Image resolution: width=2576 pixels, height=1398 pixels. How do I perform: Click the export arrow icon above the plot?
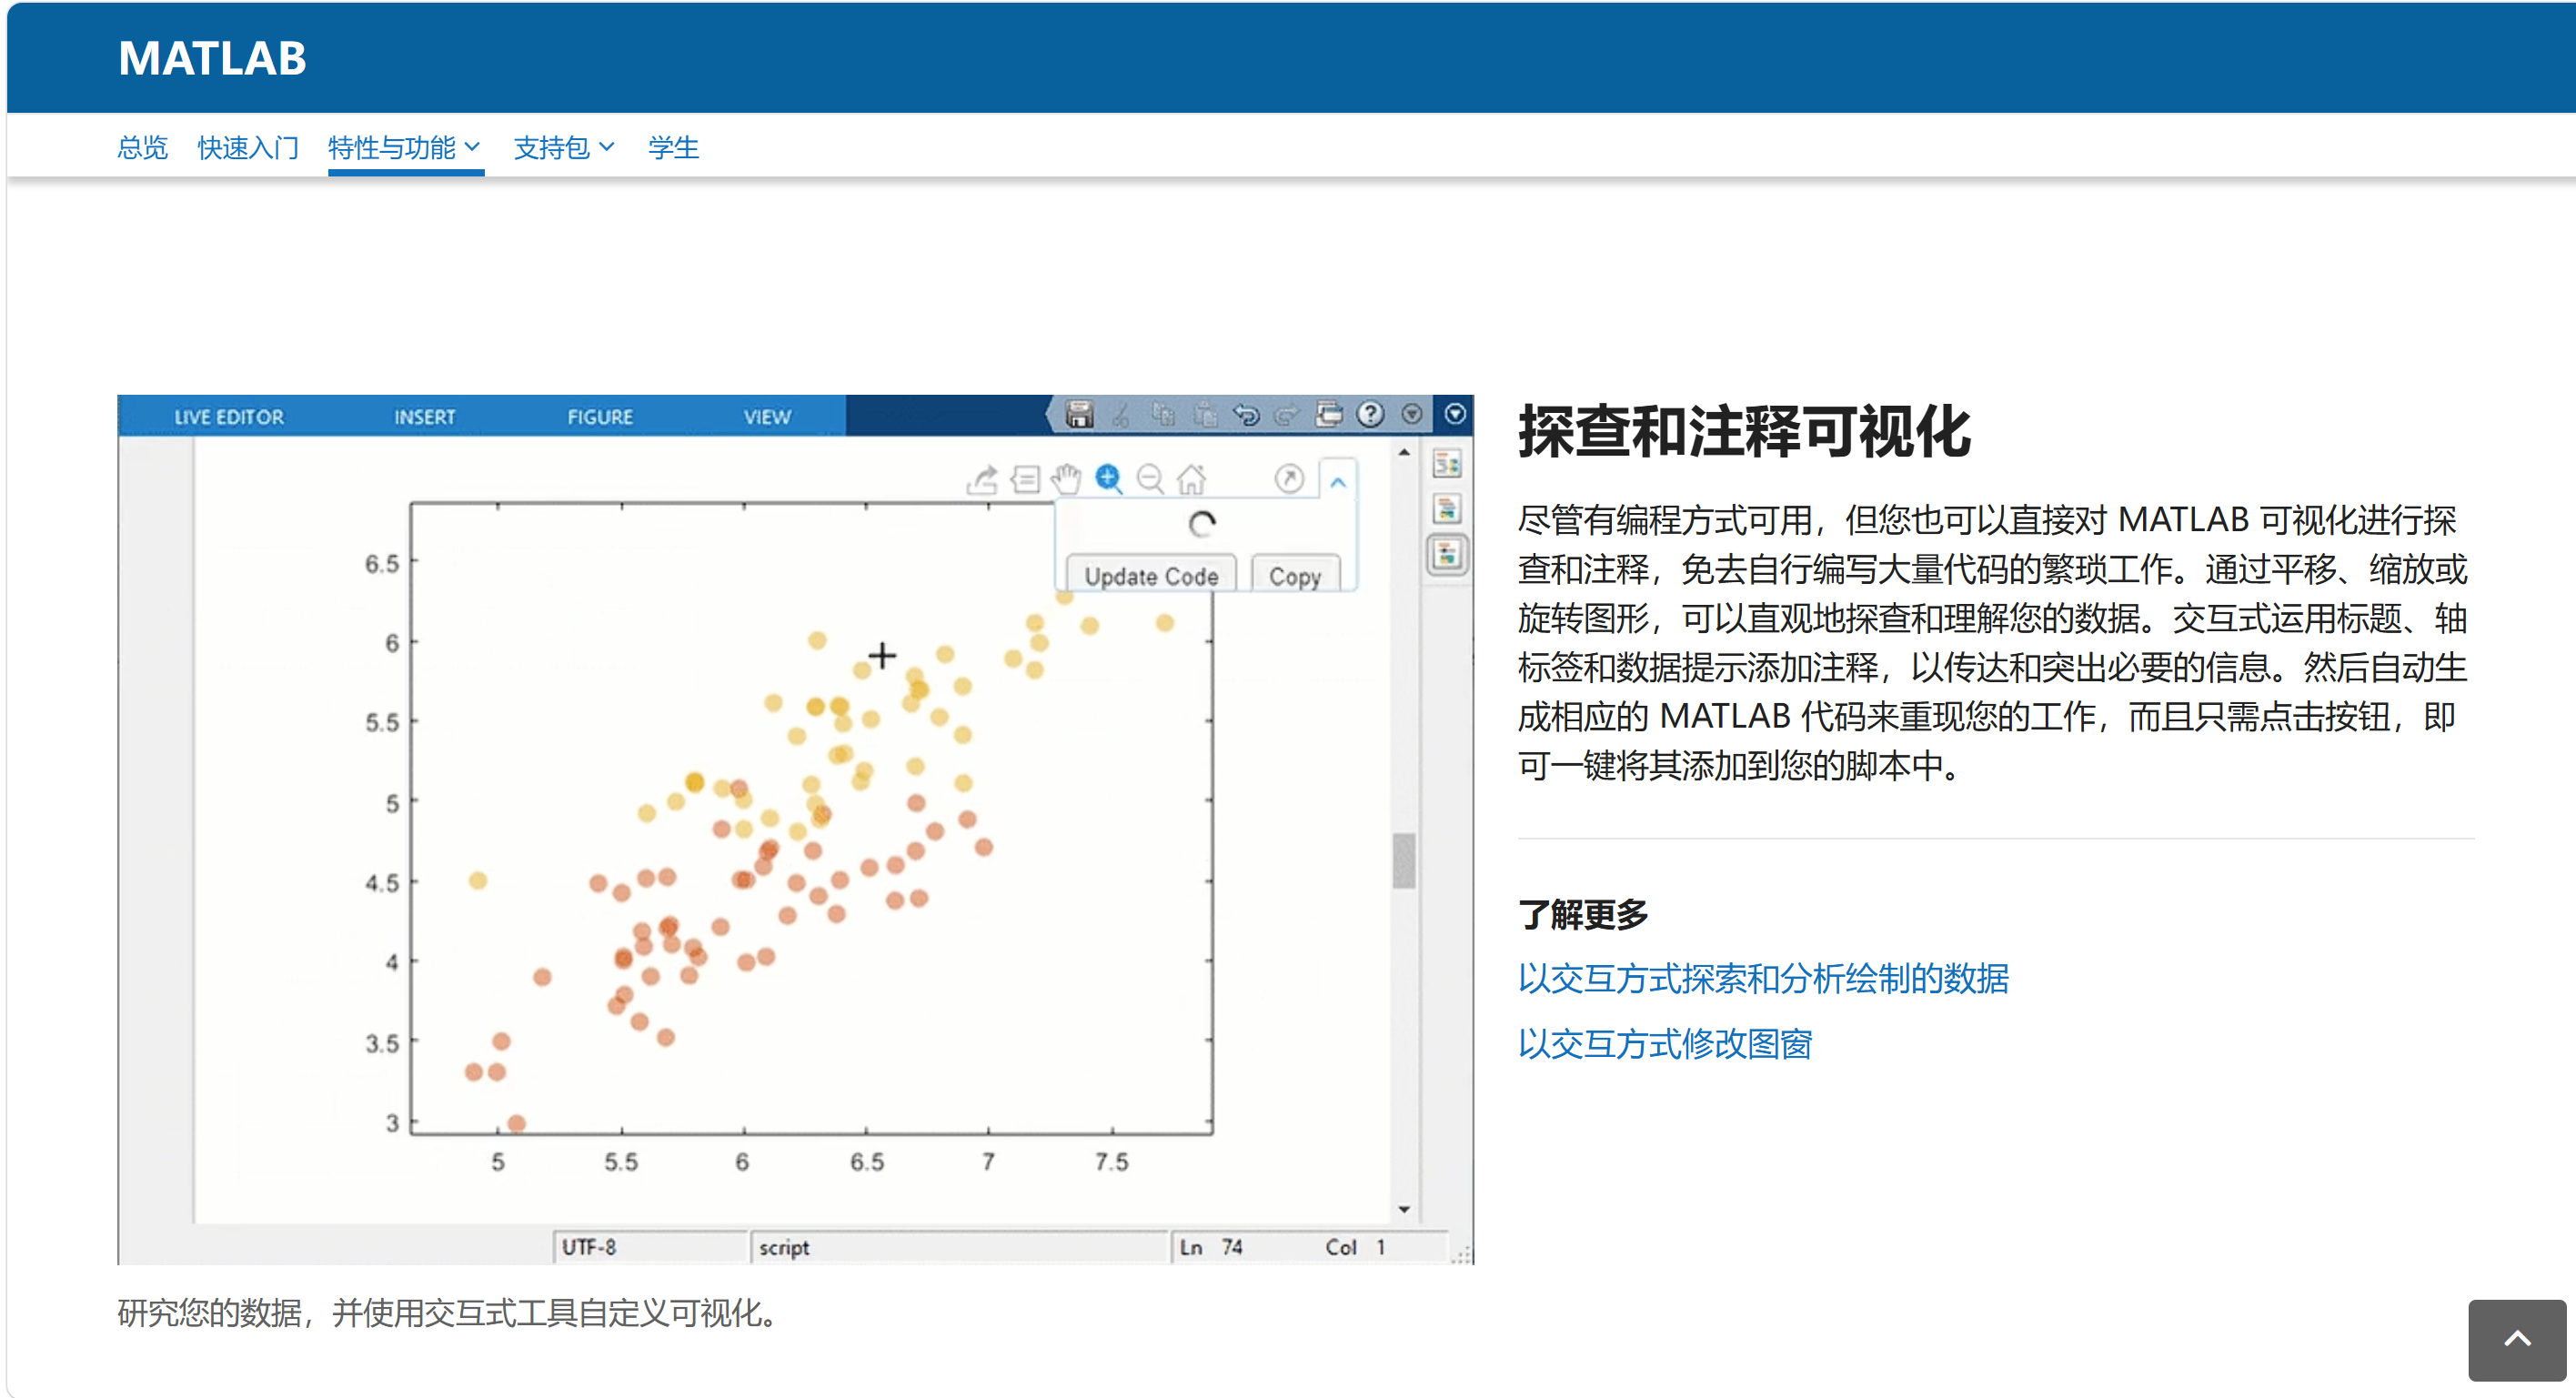point(982,479)
